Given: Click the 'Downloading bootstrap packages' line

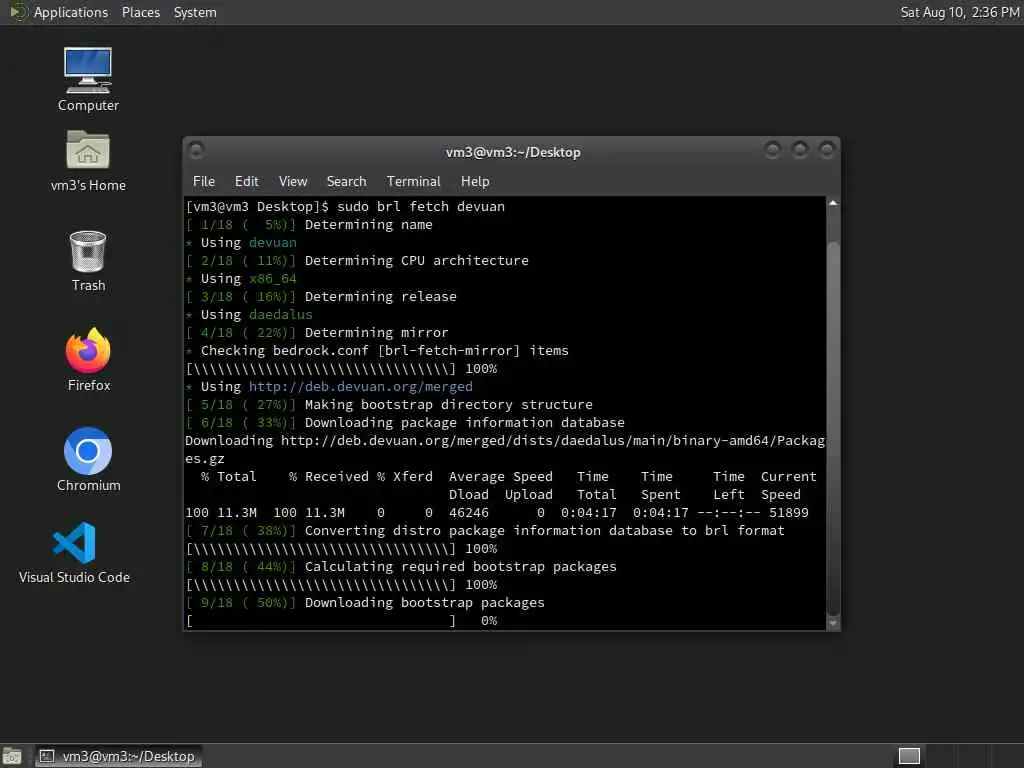Looking at the screenshot, I should 424,603.
